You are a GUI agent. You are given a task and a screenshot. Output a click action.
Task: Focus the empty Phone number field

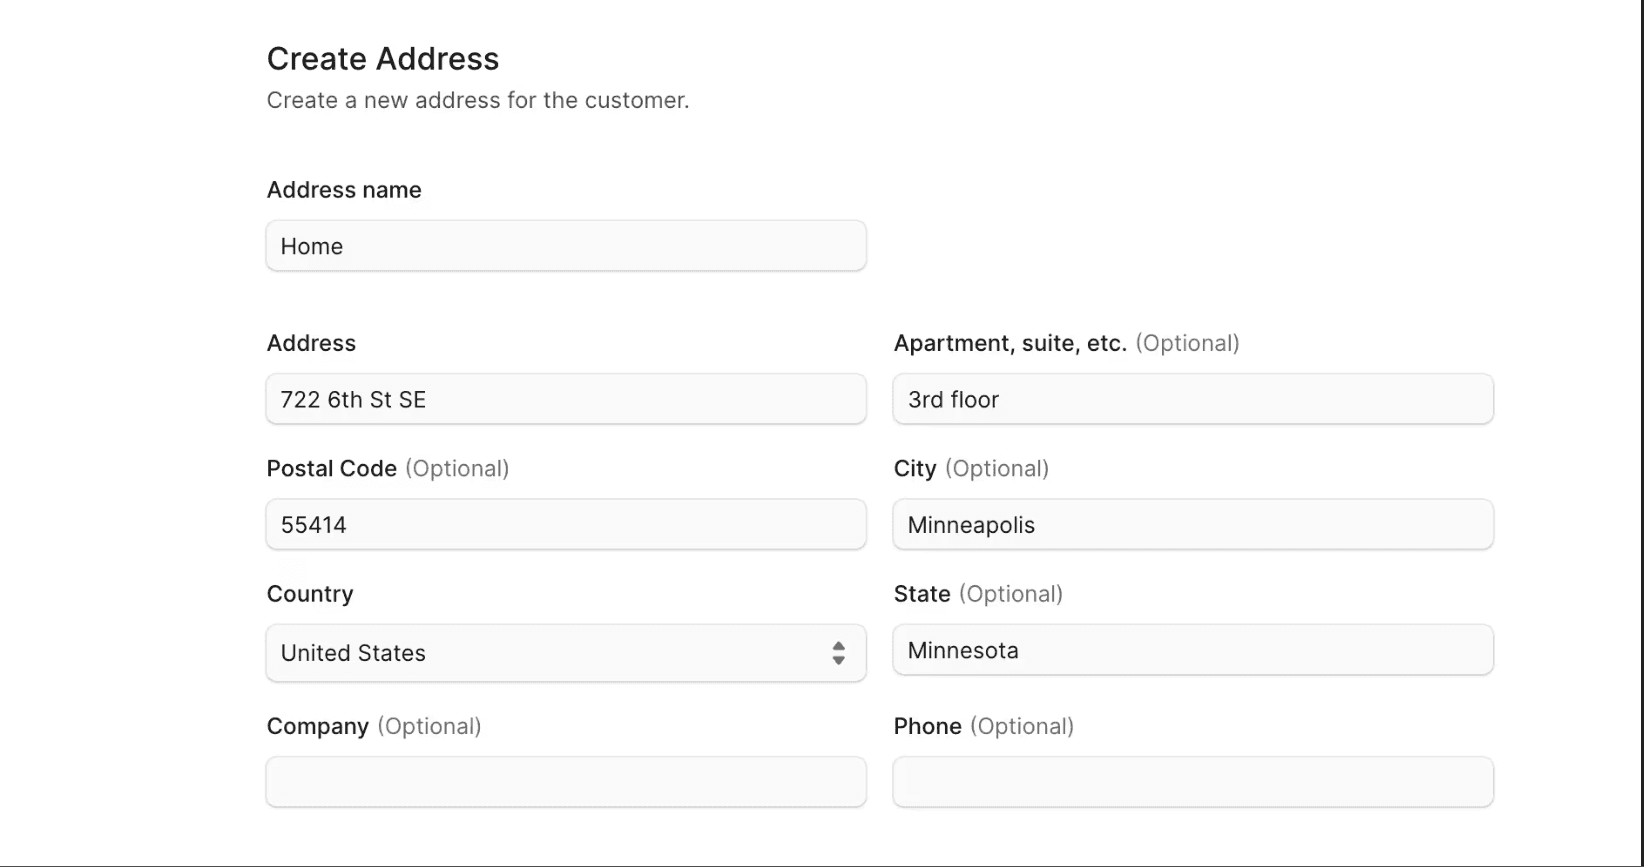coord(1192,782)
